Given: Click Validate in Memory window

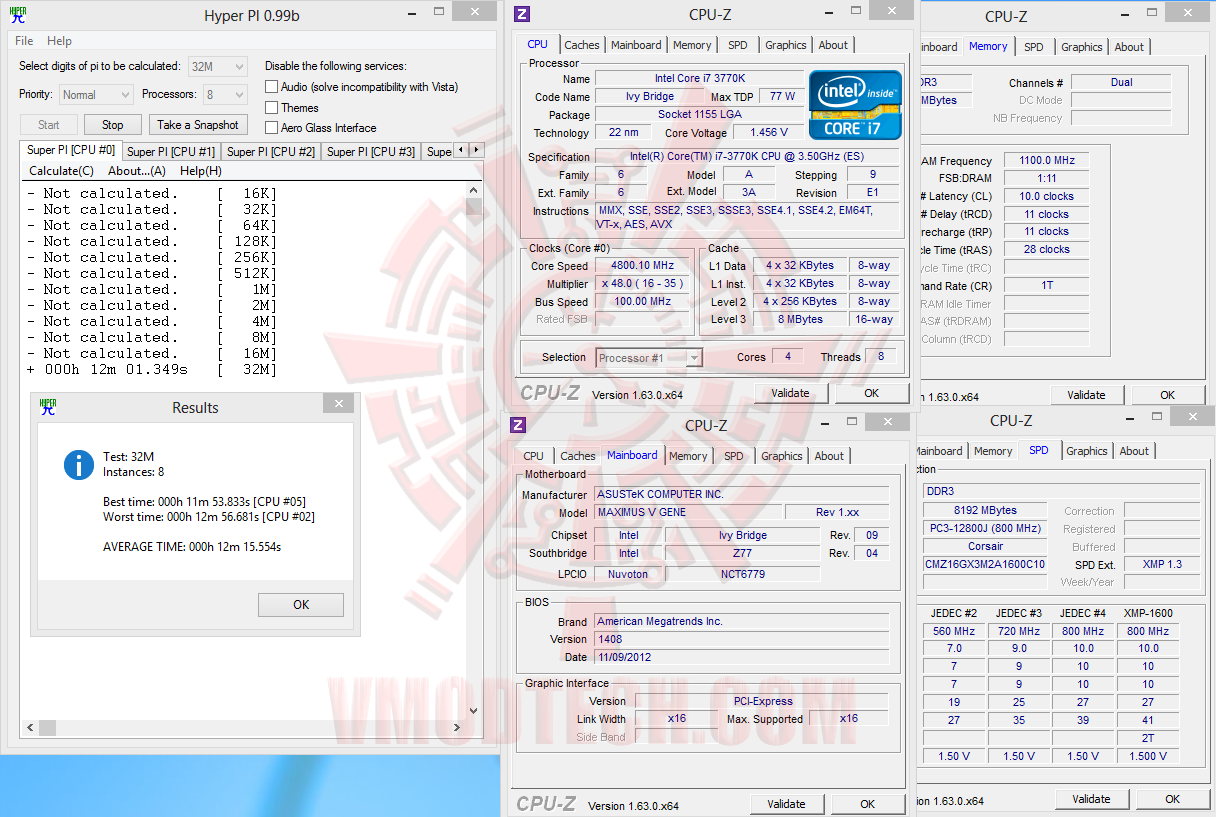Looking at the screenshot, I should 1086,395.
